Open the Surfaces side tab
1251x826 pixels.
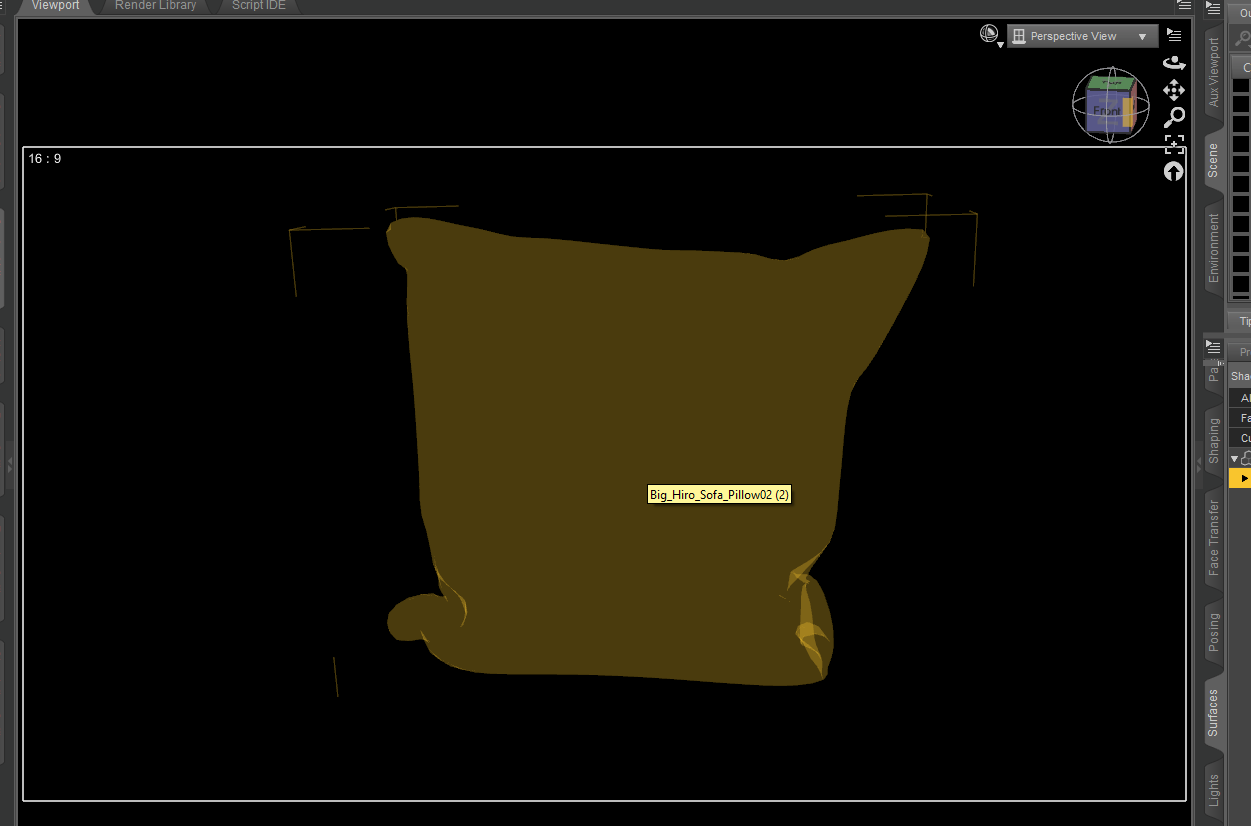point(1214,713)
